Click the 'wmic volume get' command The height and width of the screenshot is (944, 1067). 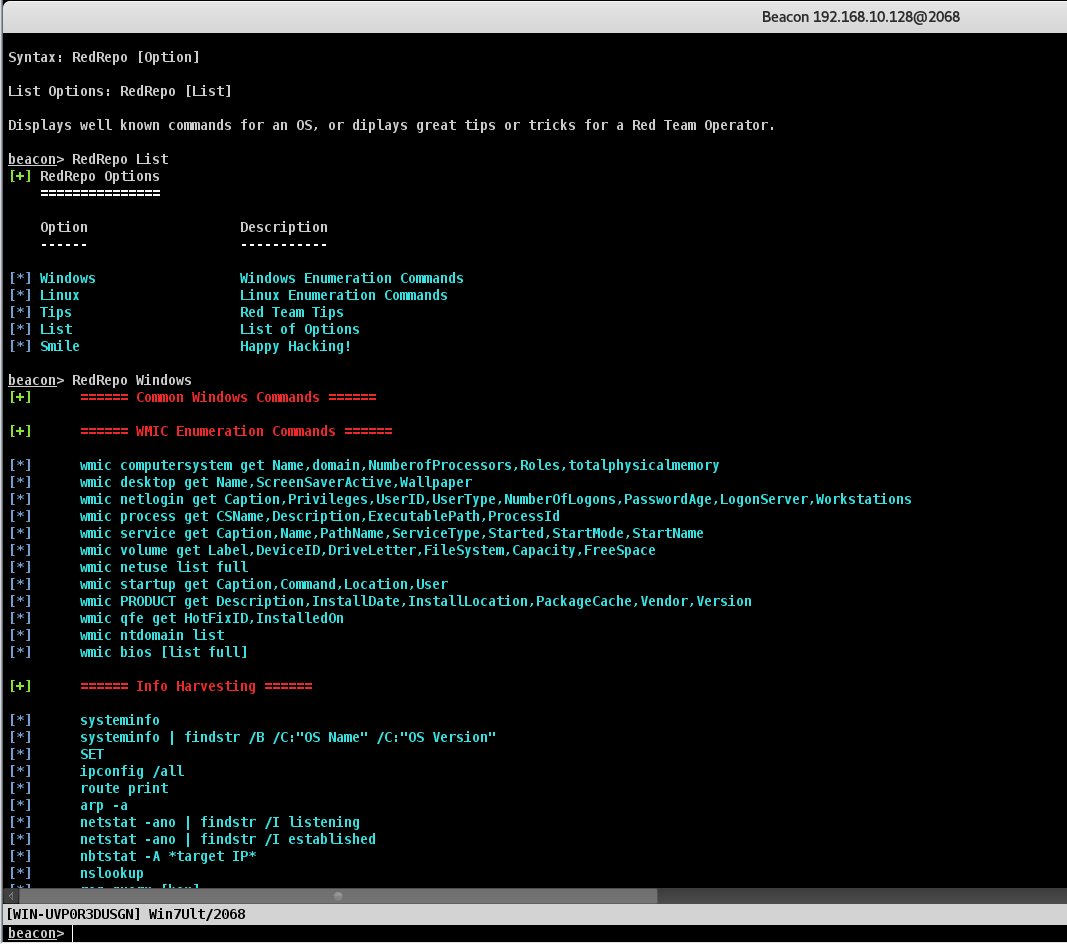[x=367, y=551]
